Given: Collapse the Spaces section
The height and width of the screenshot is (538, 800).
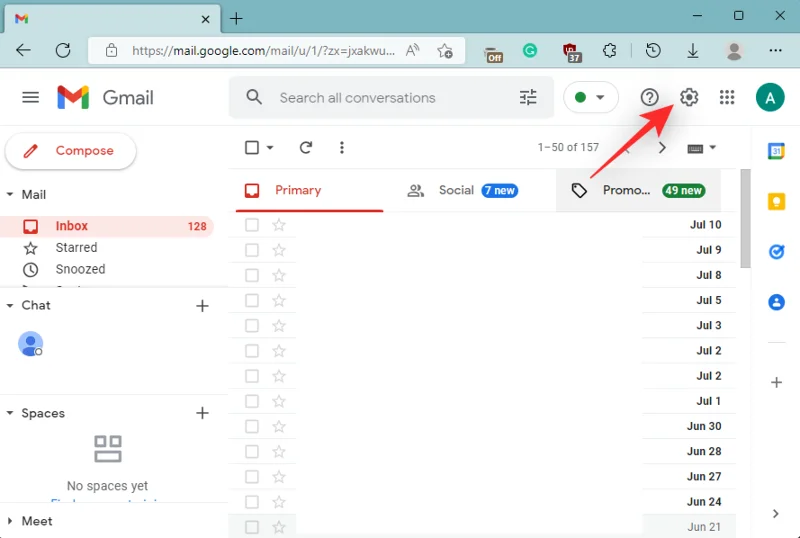Looking at the screenshot, I should [x=10, y=413].
